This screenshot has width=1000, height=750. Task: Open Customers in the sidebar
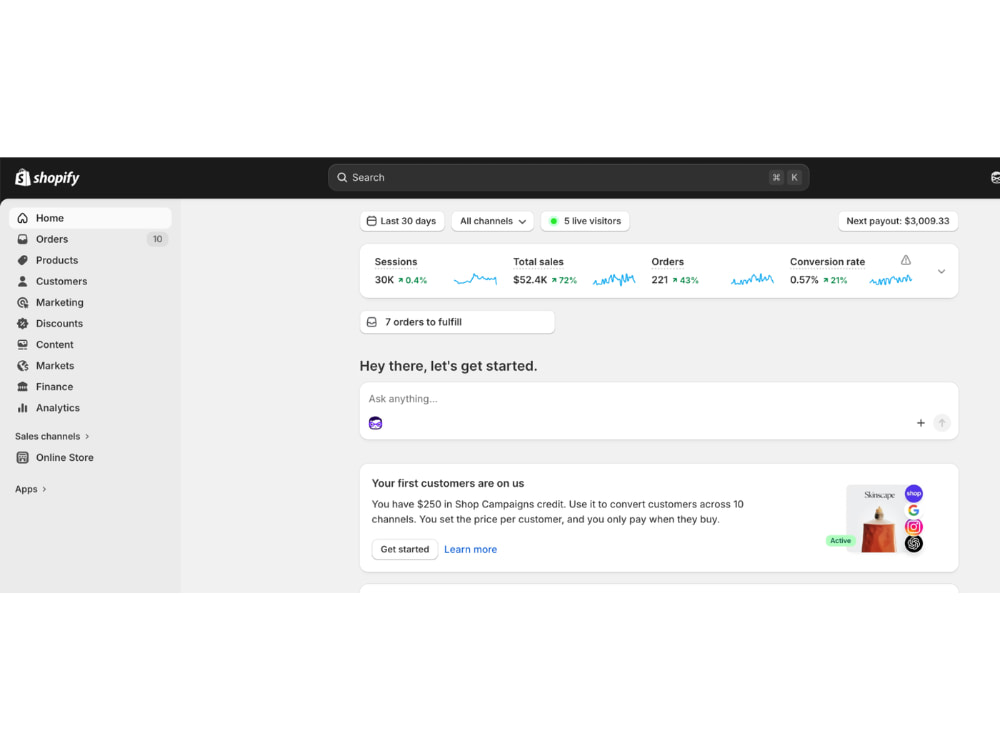click(x=91, y=281)
